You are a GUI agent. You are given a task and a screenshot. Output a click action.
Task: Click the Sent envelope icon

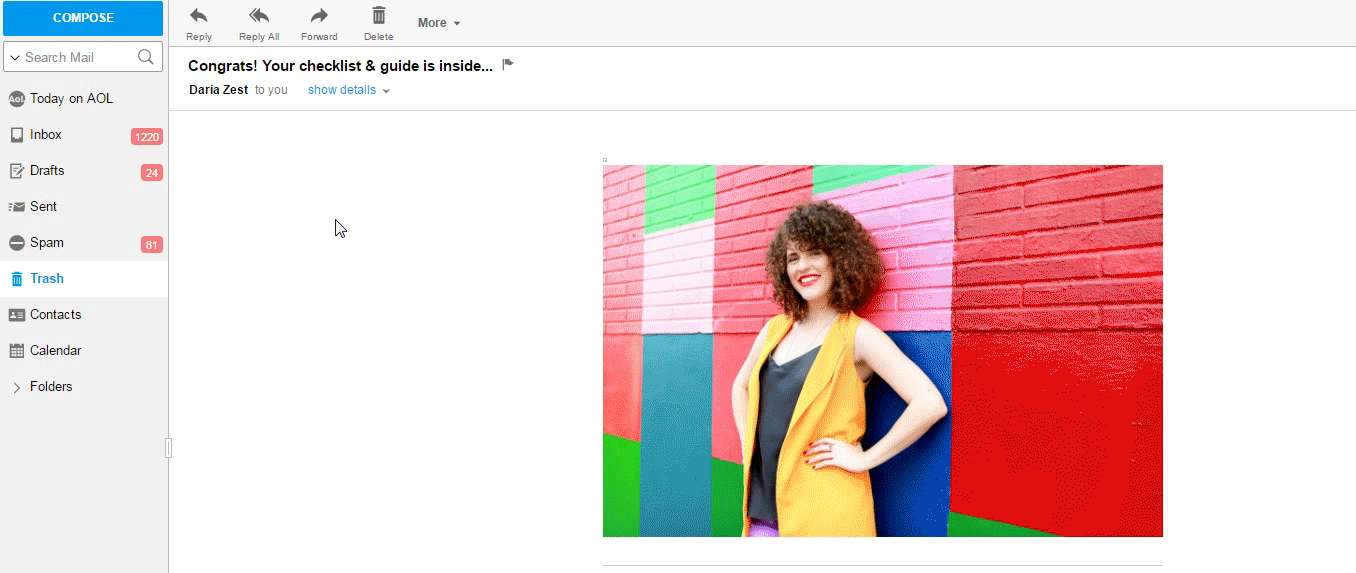click(17, 207)
